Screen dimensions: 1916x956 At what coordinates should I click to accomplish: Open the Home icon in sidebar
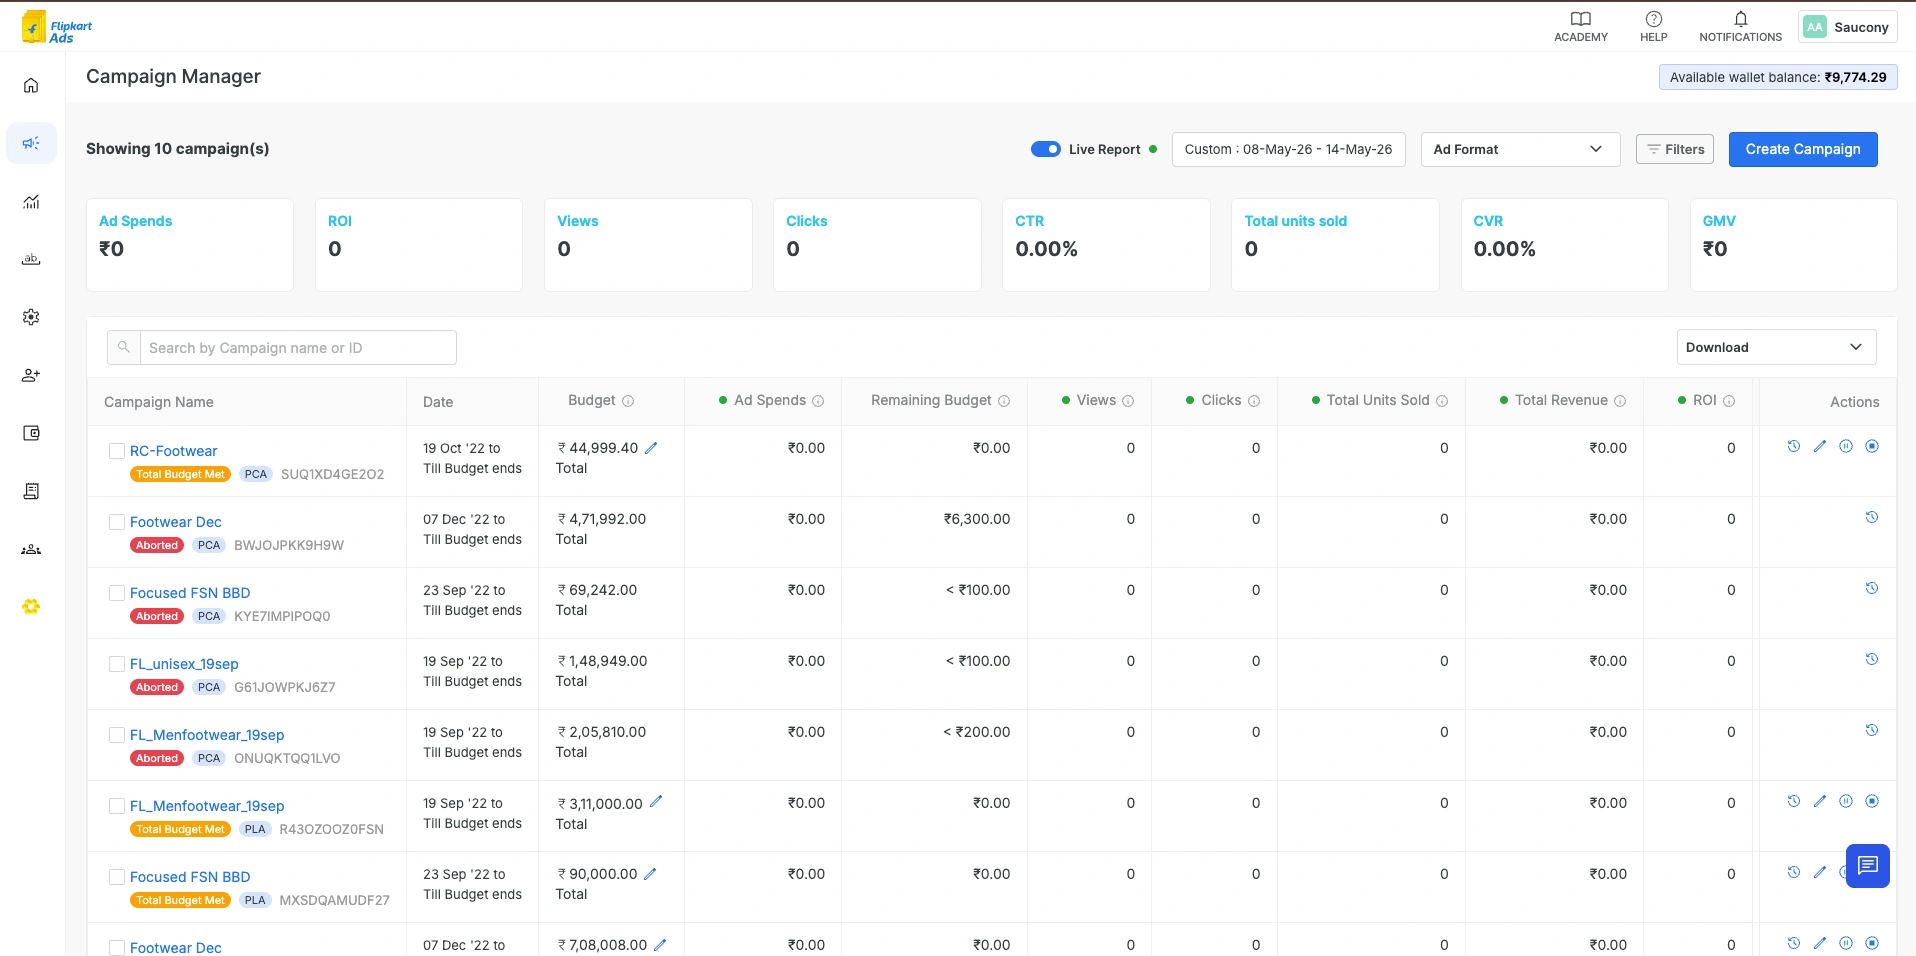(x=31, y=85)
